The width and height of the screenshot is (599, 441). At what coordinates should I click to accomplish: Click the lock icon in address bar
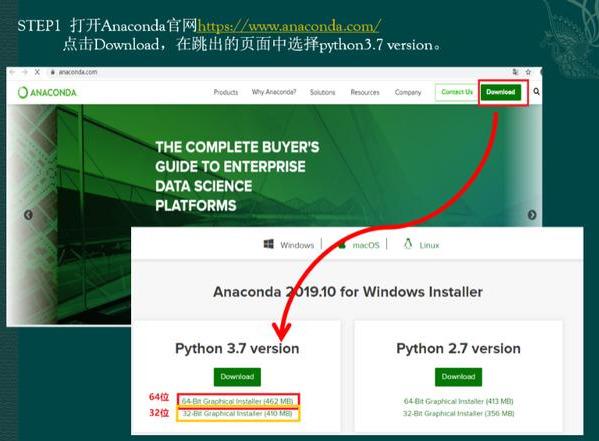(53, 72)
